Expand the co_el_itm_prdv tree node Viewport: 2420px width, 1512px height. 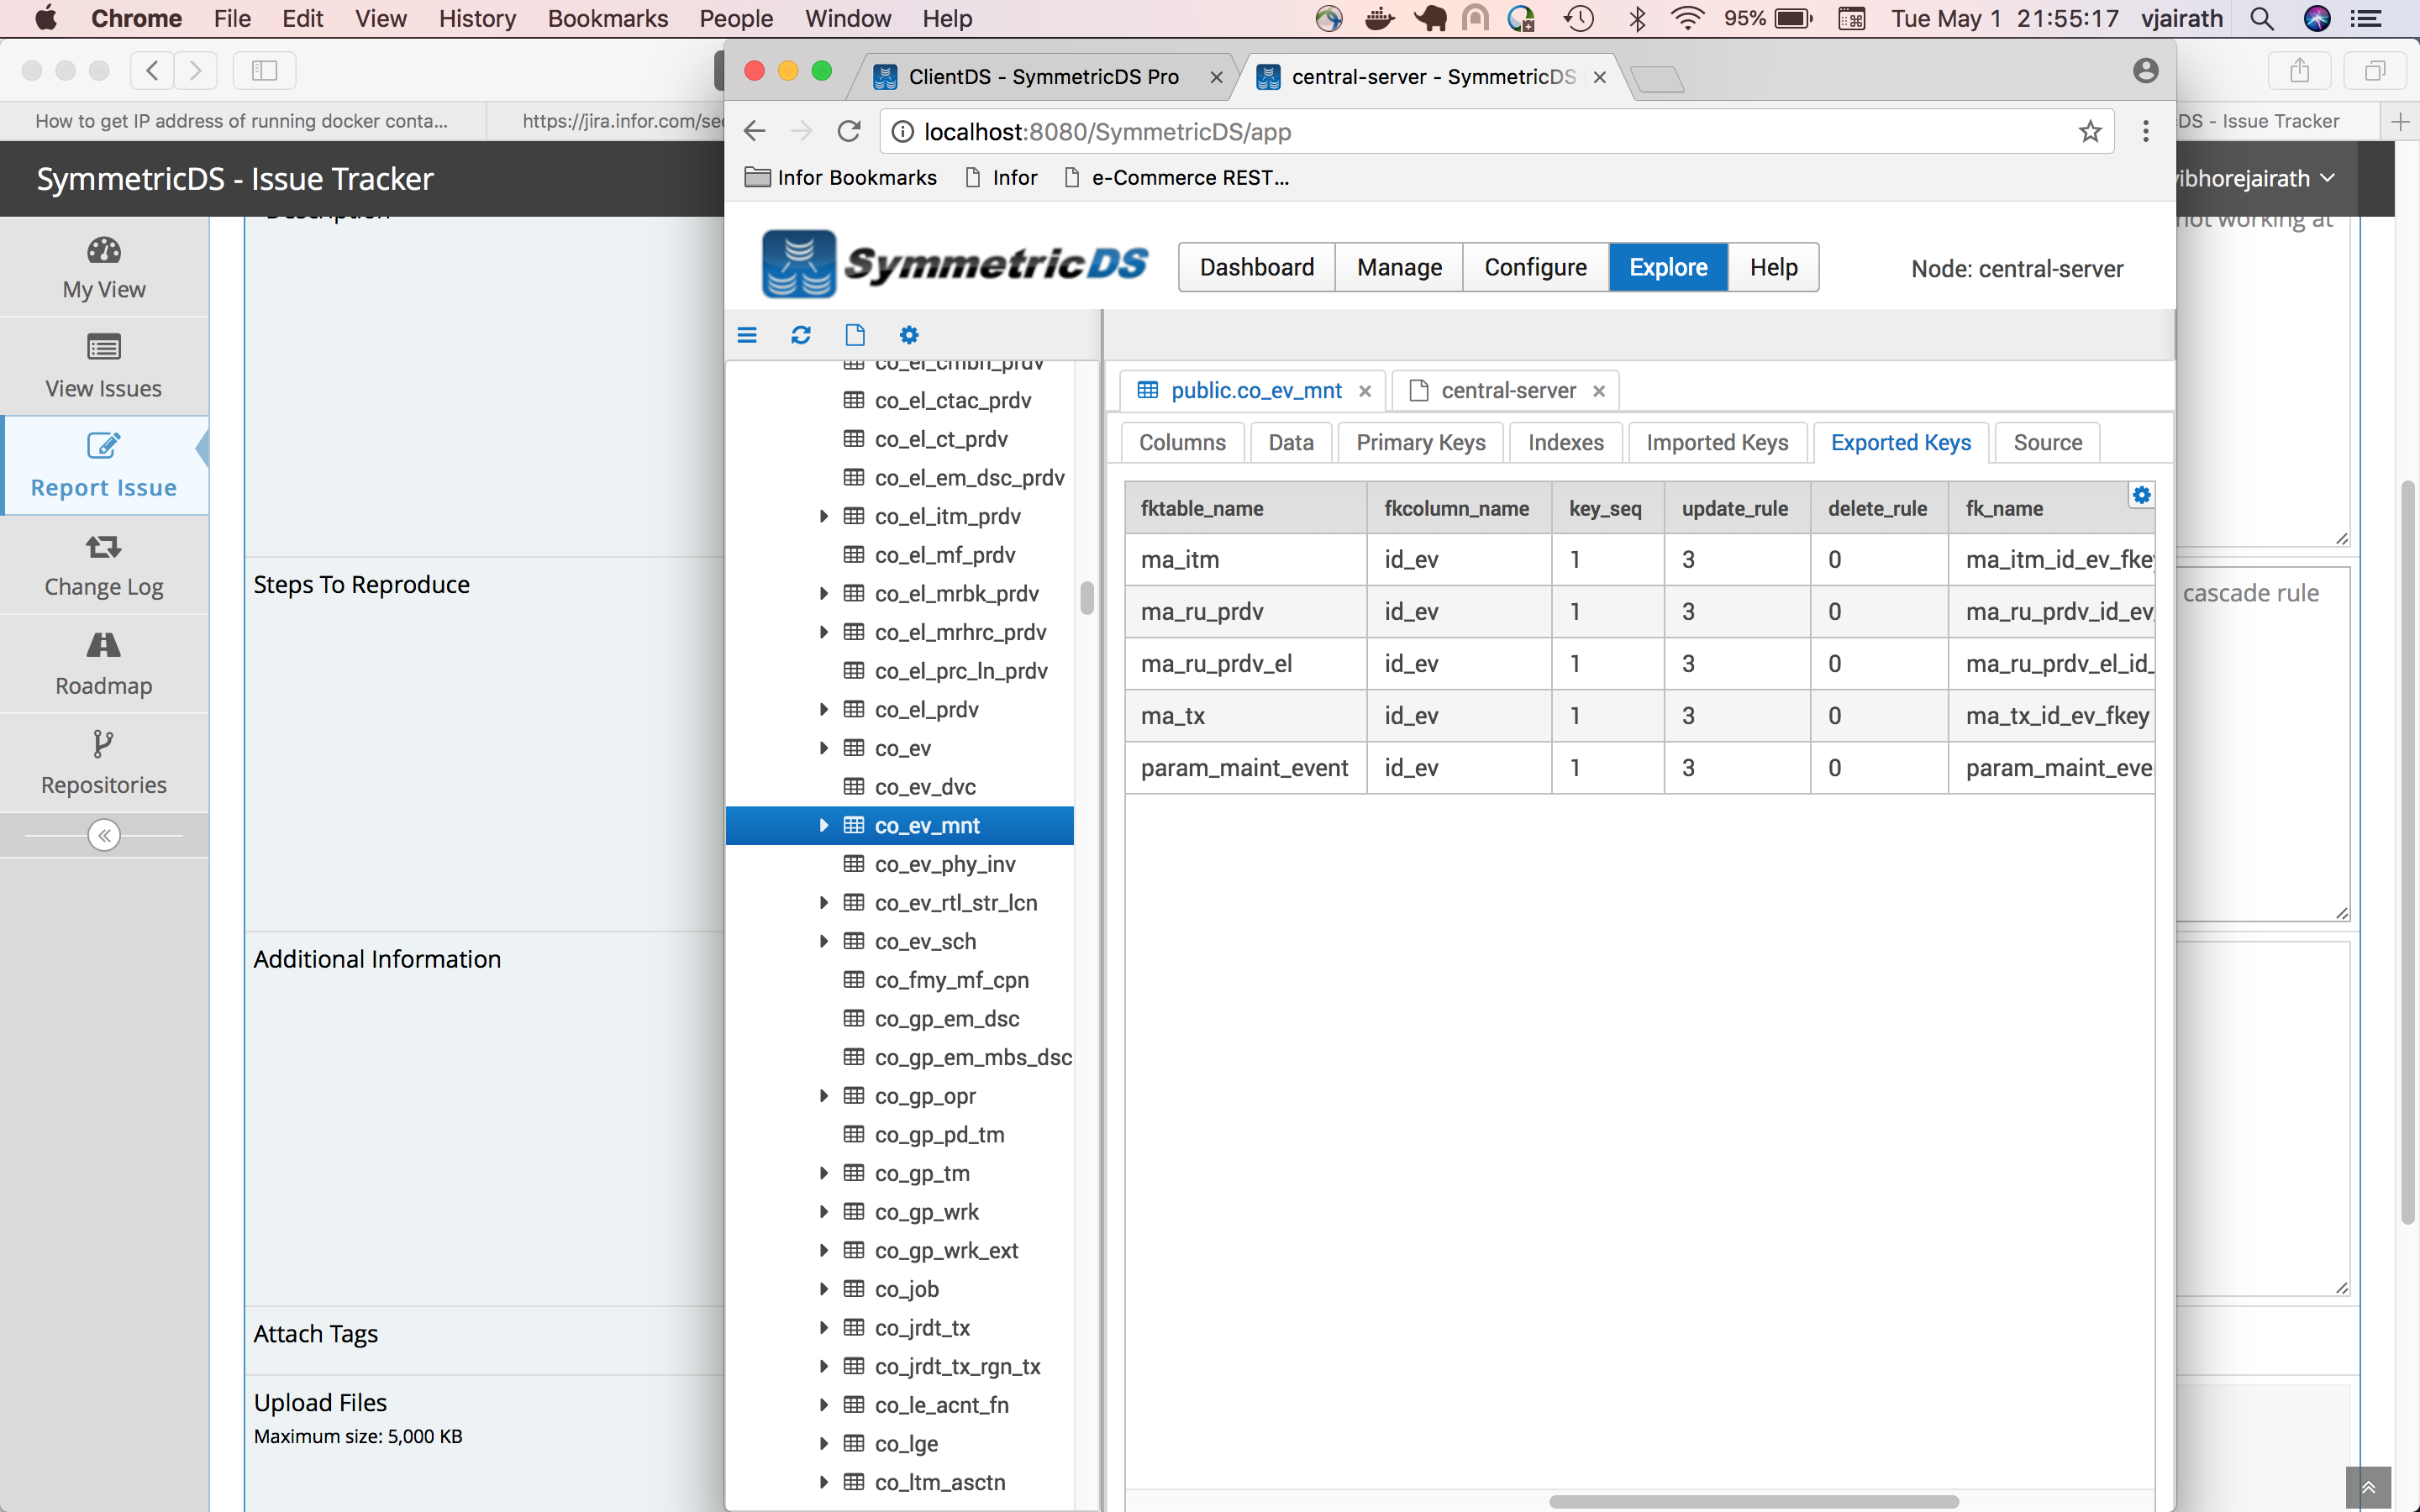tap(824, 516)
